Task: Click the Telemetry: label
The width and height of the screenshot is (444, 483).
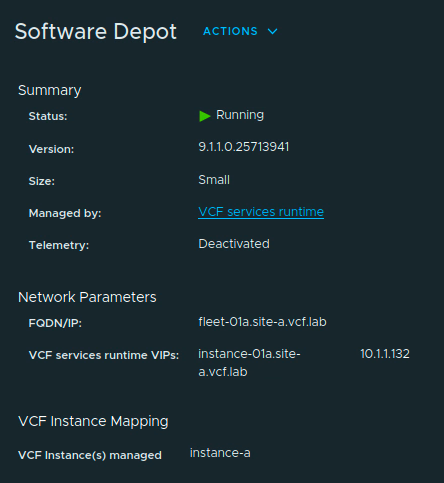Action: click(59, 245)
